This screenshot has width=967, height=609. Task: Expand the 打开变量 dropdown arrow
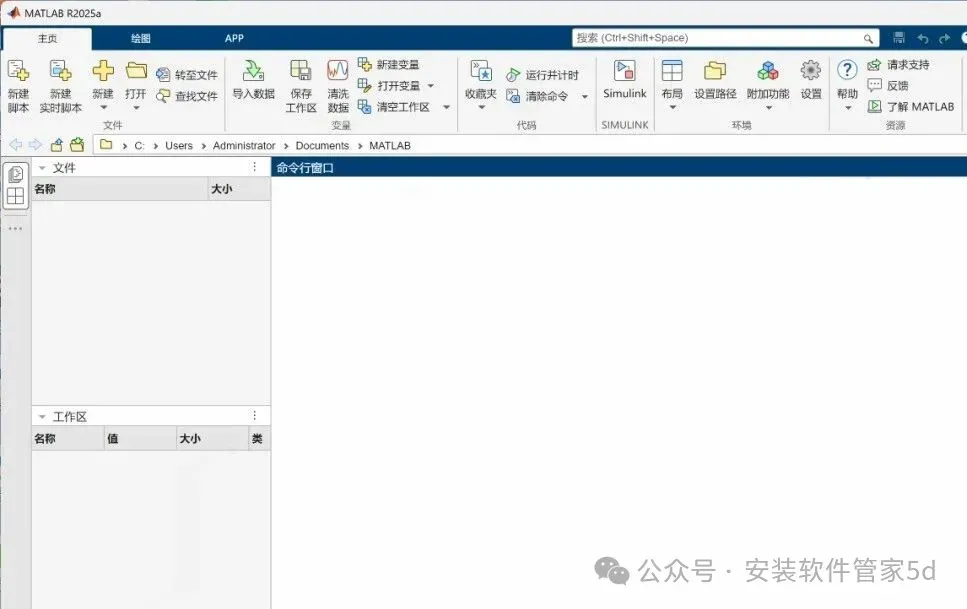(x=431, y=86)
